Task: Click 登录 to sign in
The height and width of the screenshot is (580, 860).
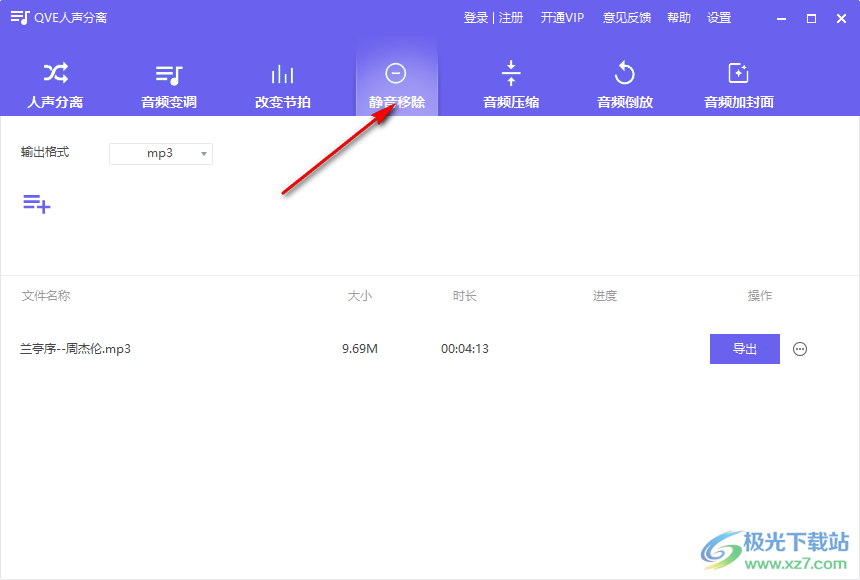Action: pos(474,17)
